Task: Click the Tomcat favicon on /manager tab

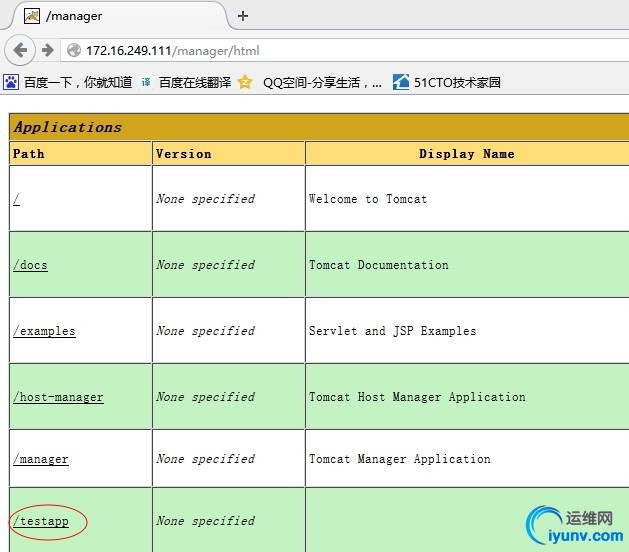Action: (32, 16)
